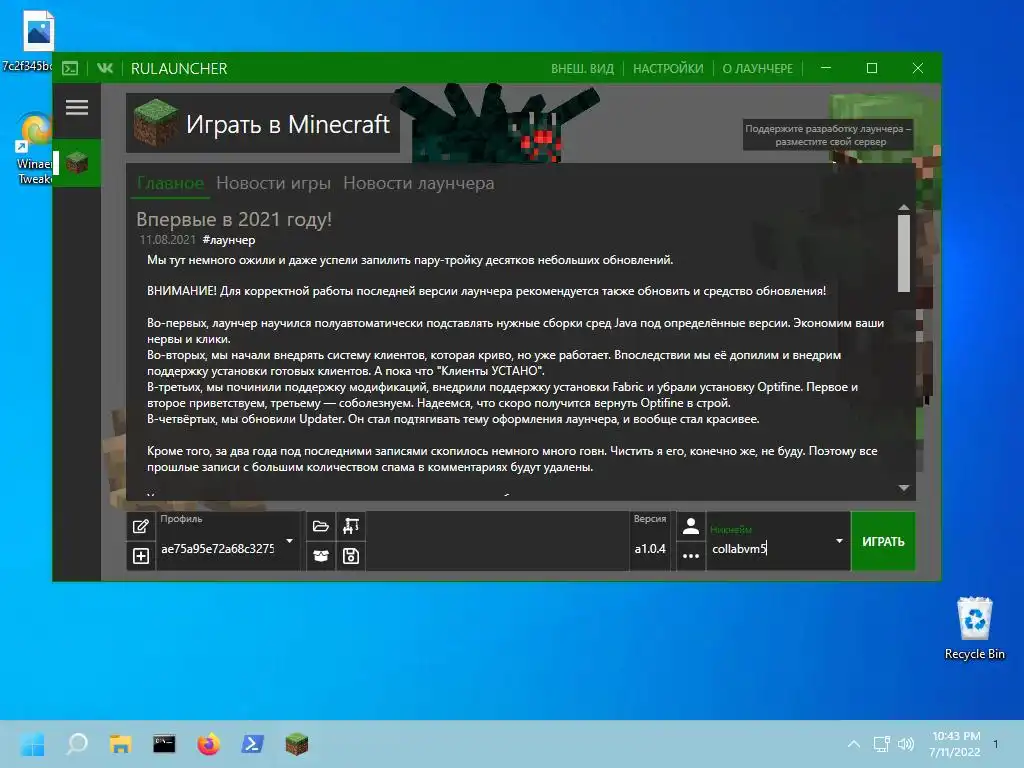Switch to the Главное tab
Viewport: 1024px width, 768px height.
(x=170, y=184)
